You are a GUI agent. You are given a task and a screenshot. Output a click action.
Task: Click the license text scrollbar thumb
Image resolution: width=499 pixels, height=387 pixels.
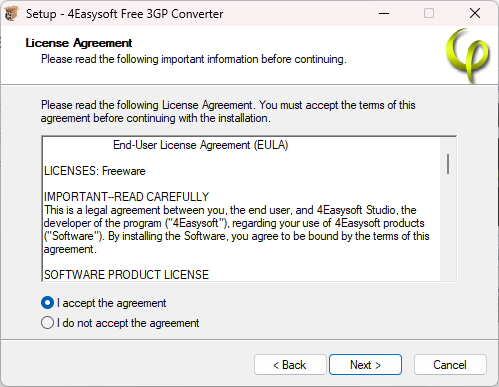click(x=448, y=164)
